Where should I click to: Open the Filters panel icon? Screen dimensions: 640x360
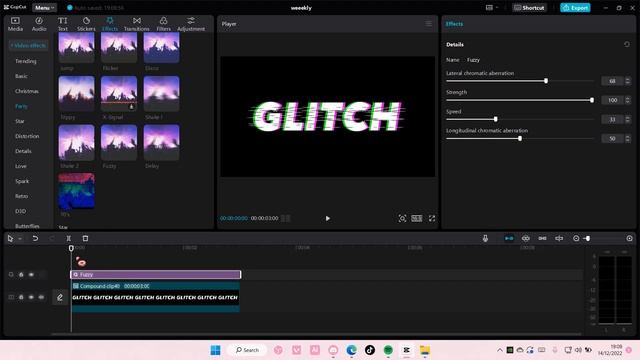[163, 24]
